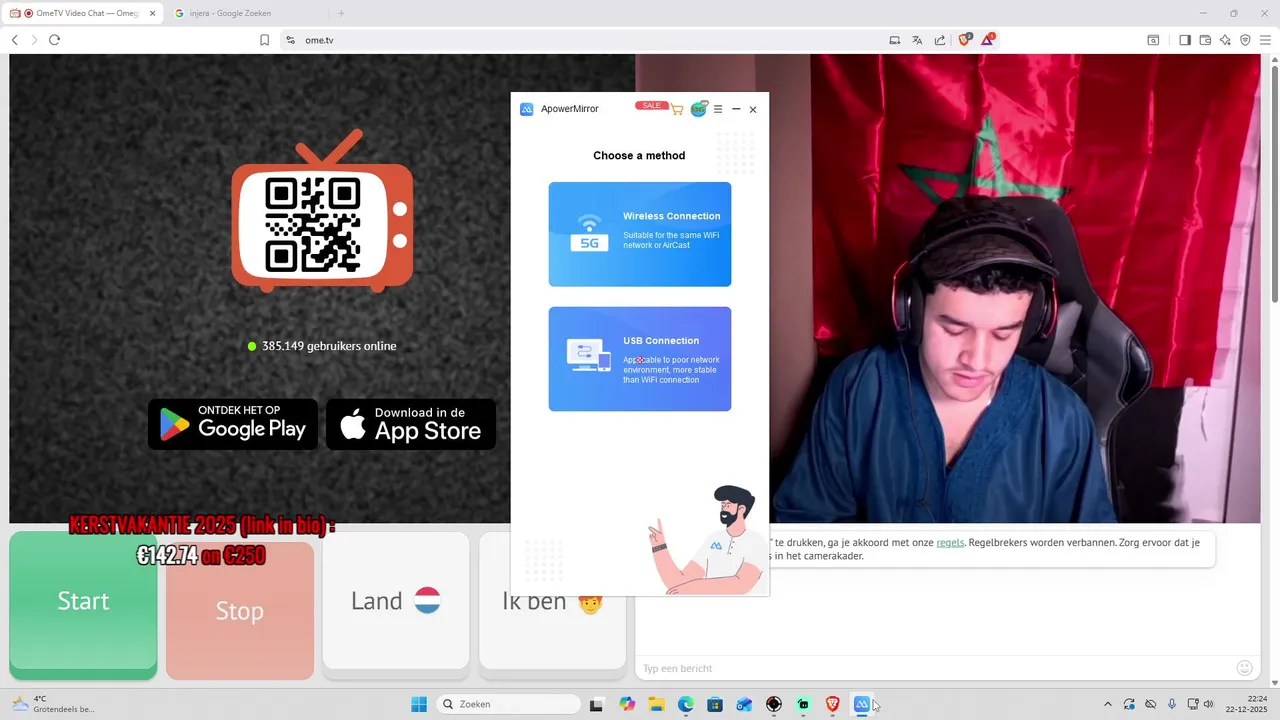This screenshot has width=1280, height=720.
Task: Open the weather widget showing 4°C
Action: (52, 704)
